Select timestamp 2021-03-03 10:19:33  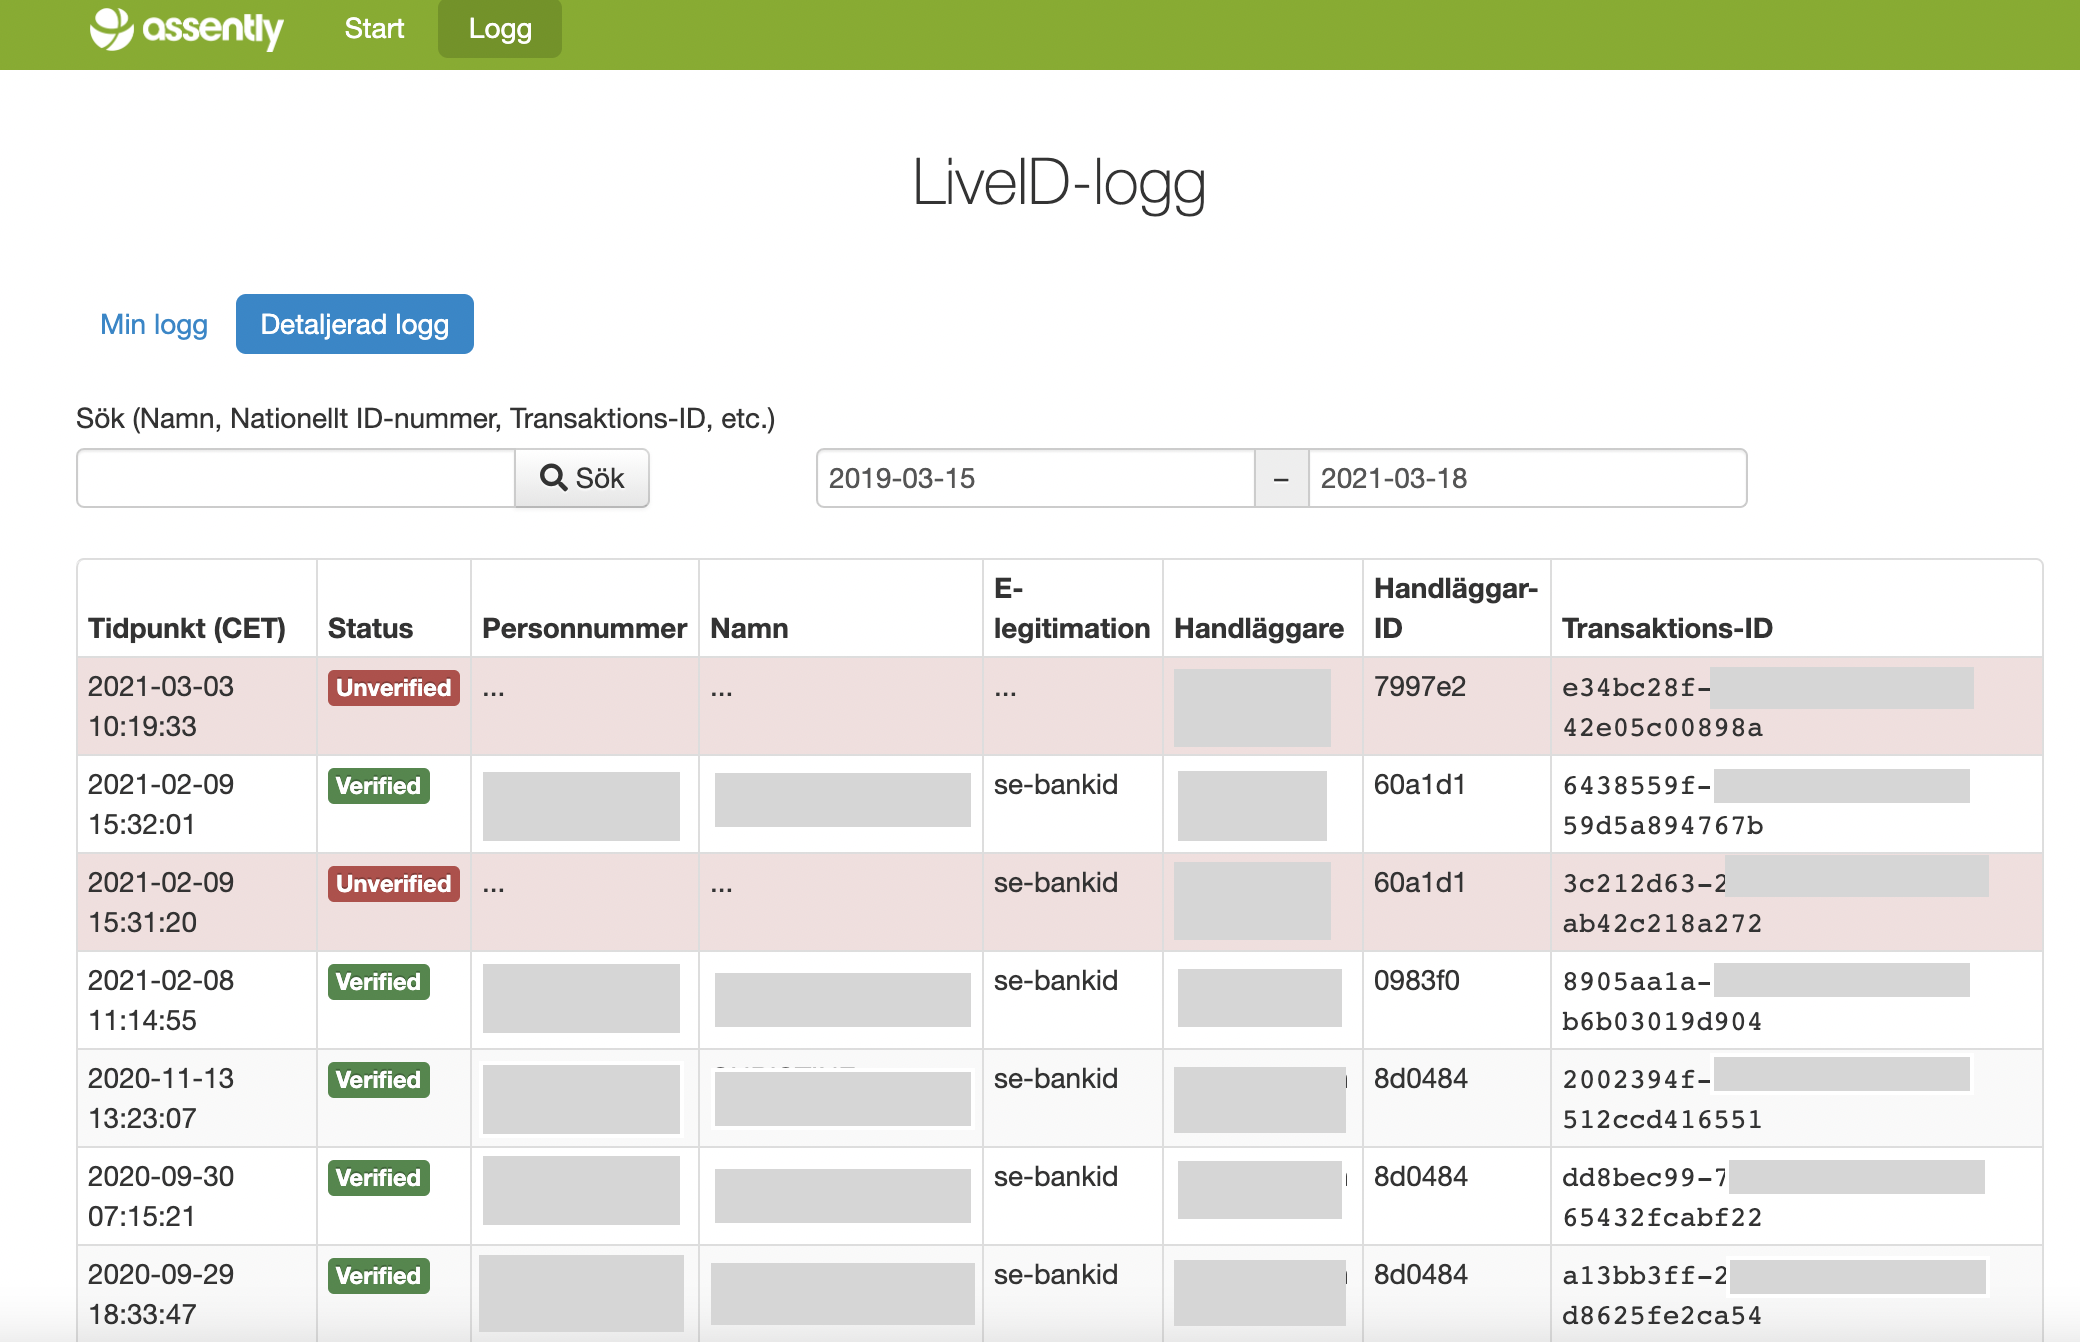click(161, 706)
